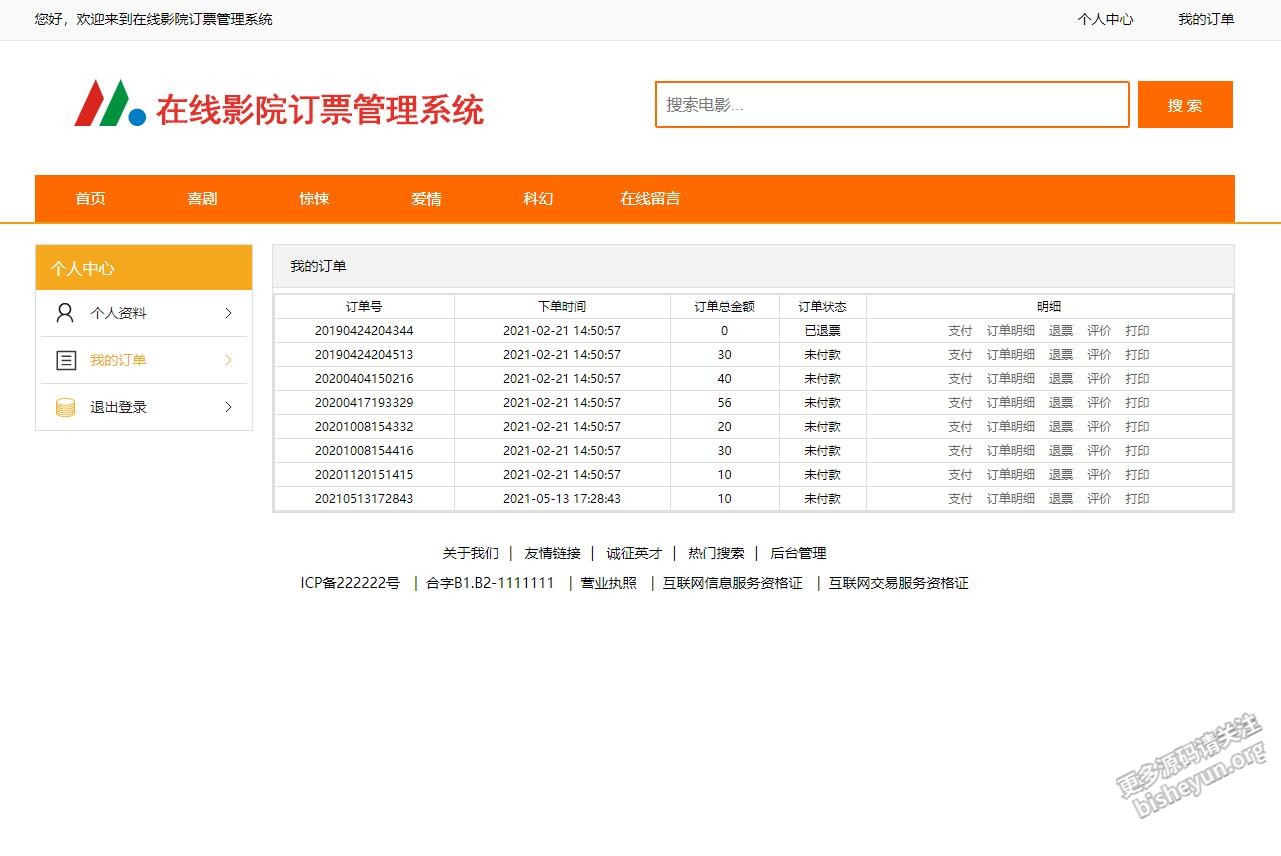Switch to the 惊悚 category
1281x856 pixels.
pos(314,198)
